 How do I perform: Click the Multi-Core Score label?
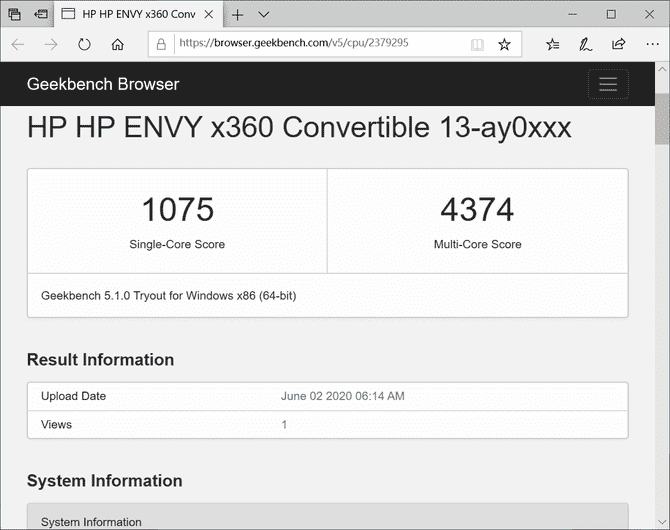[x=478, y=244]
